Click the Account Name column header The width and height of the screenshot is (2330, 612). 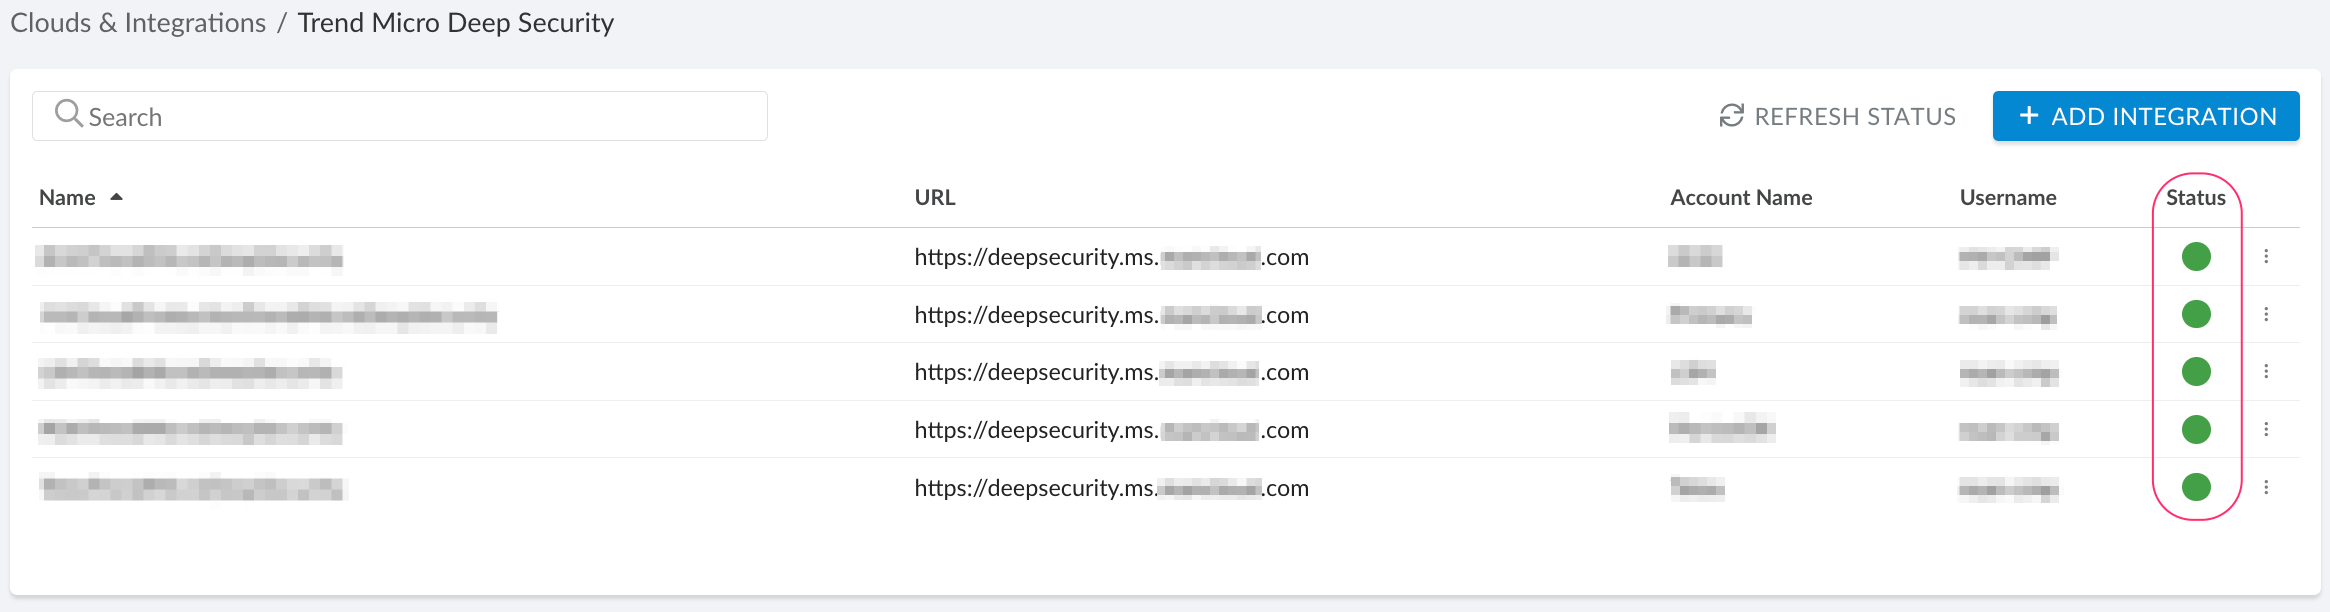1740,197
